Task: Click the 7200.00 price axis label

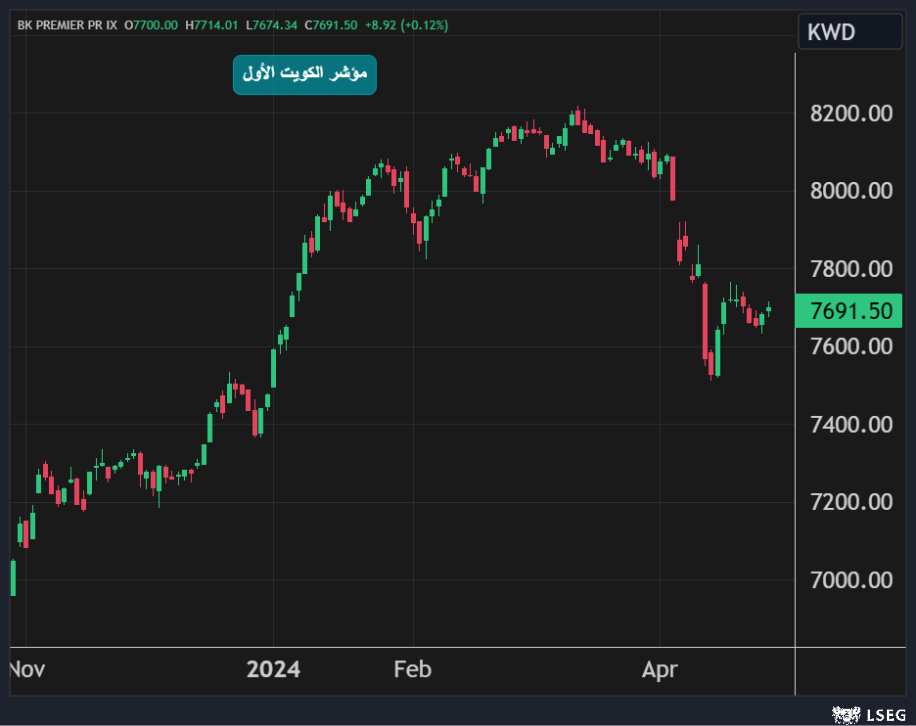Action: tap(850, 502)
